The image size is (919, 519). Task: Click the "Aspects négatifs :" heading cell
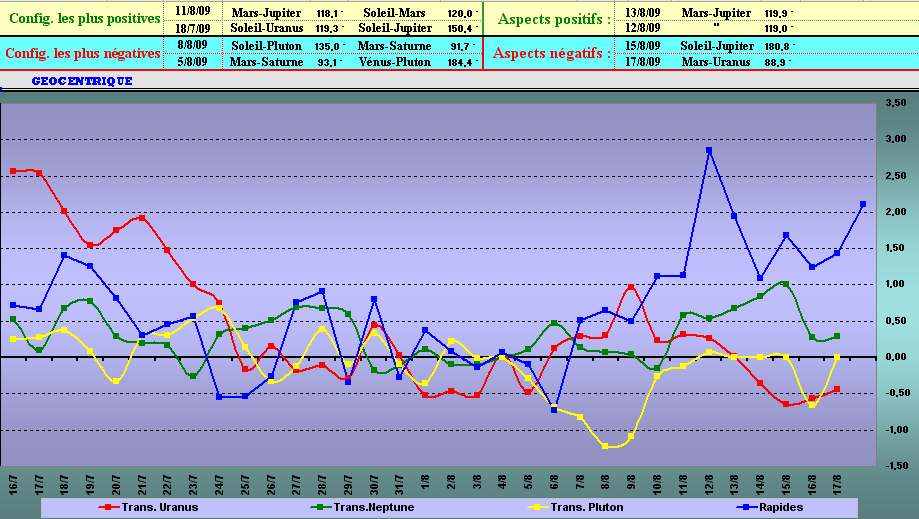tap(552, 53)
